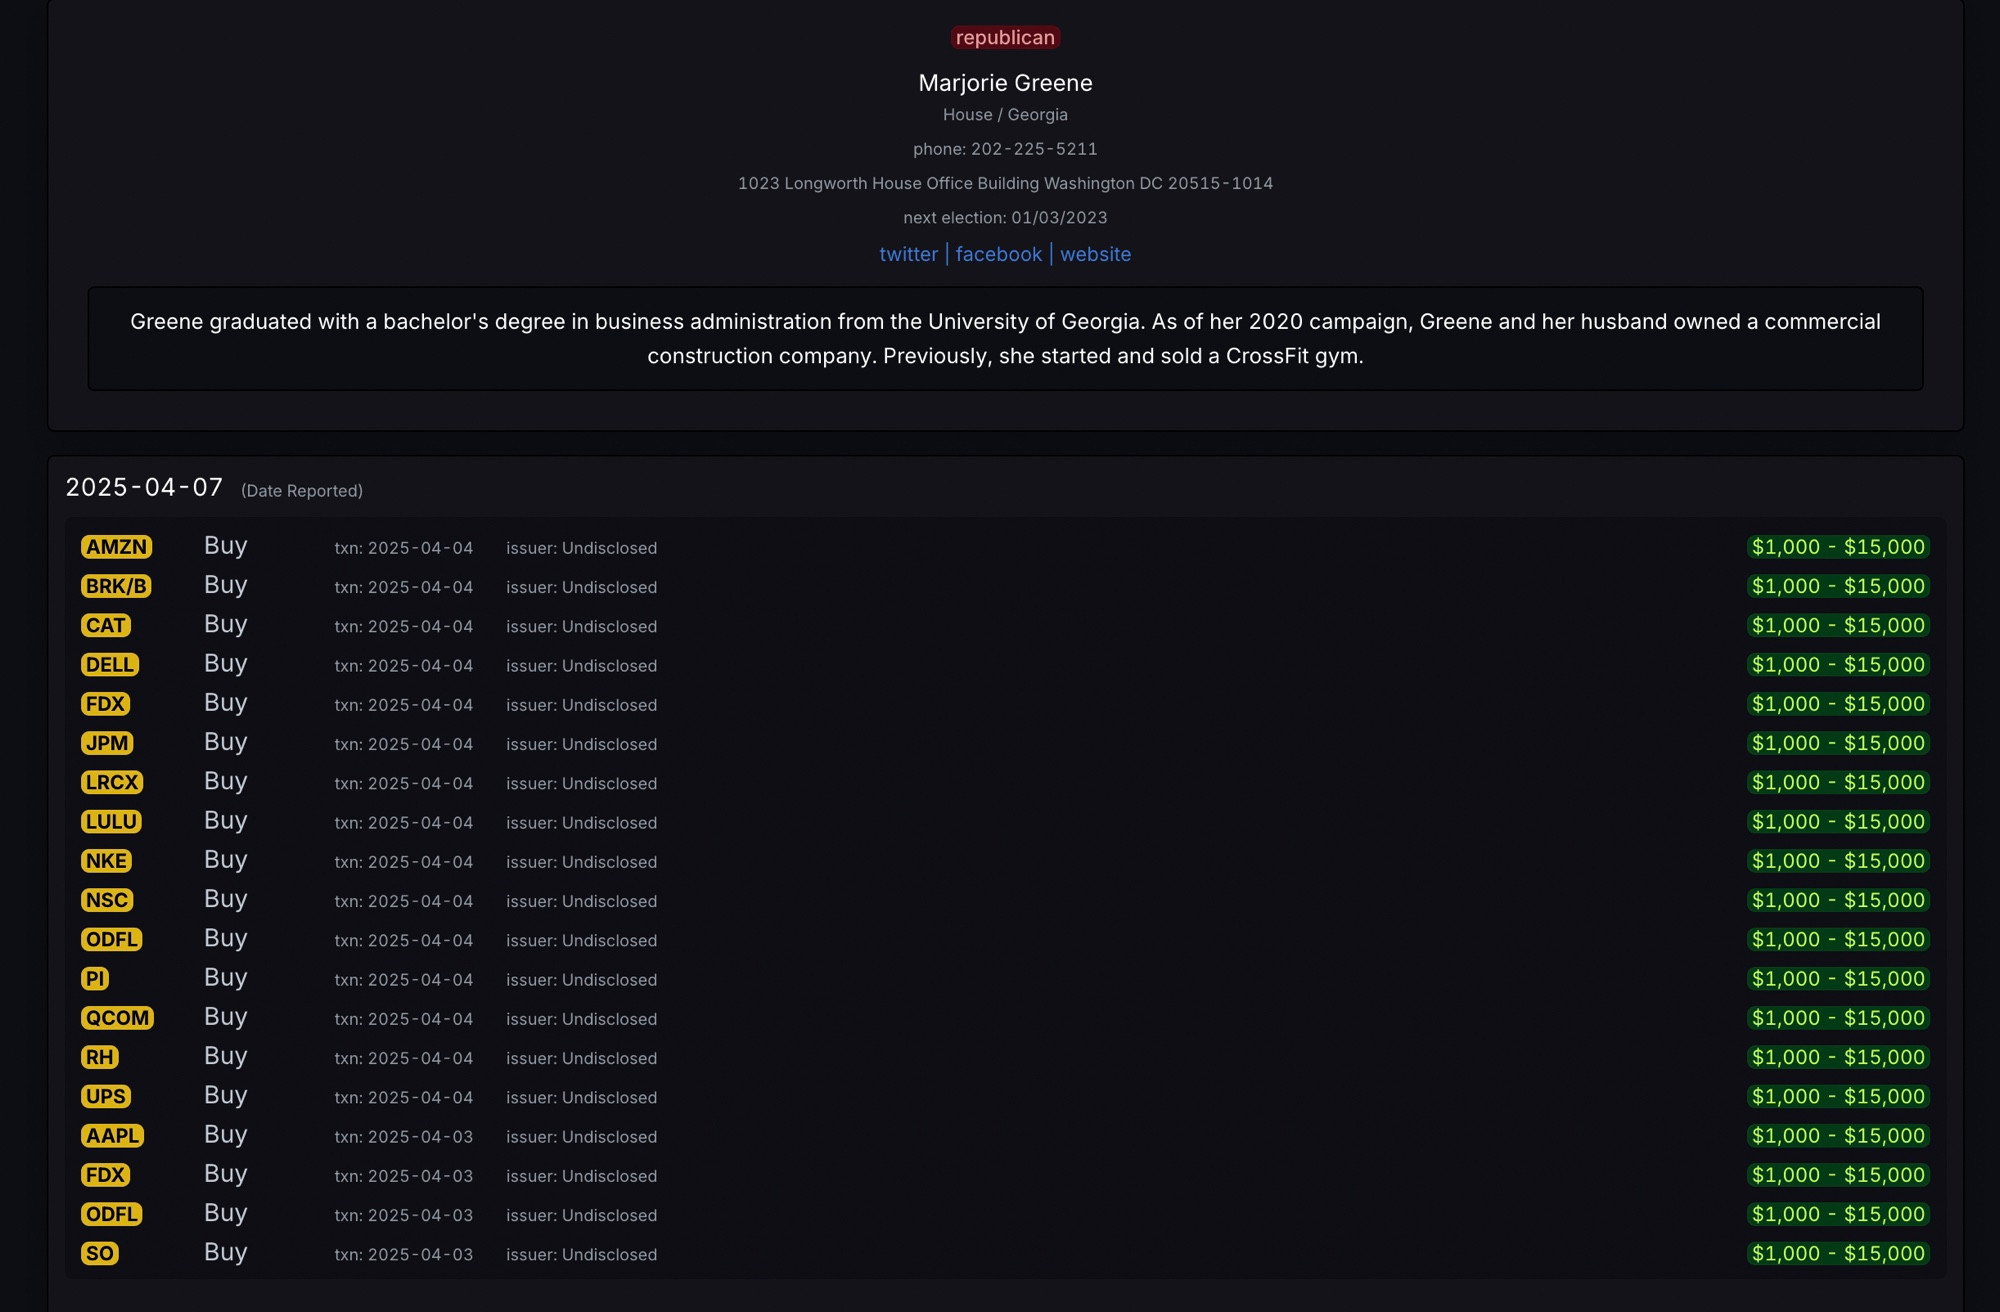This screenshot has width=2000, height=1312.
Task: Click the NSC ticker badge
Action: pos(107,900)
